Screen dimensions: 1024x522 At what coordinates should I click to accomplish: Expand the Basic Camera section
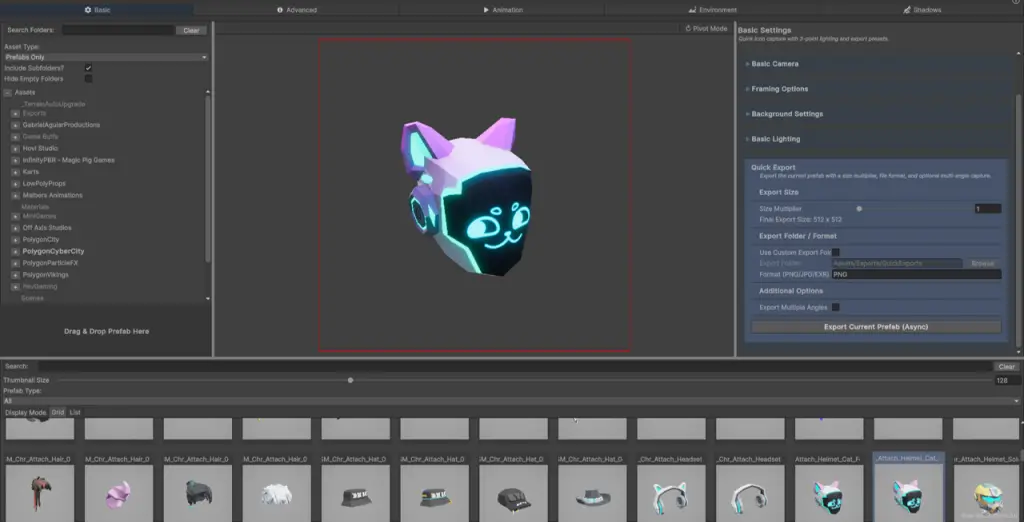(776, 64)
